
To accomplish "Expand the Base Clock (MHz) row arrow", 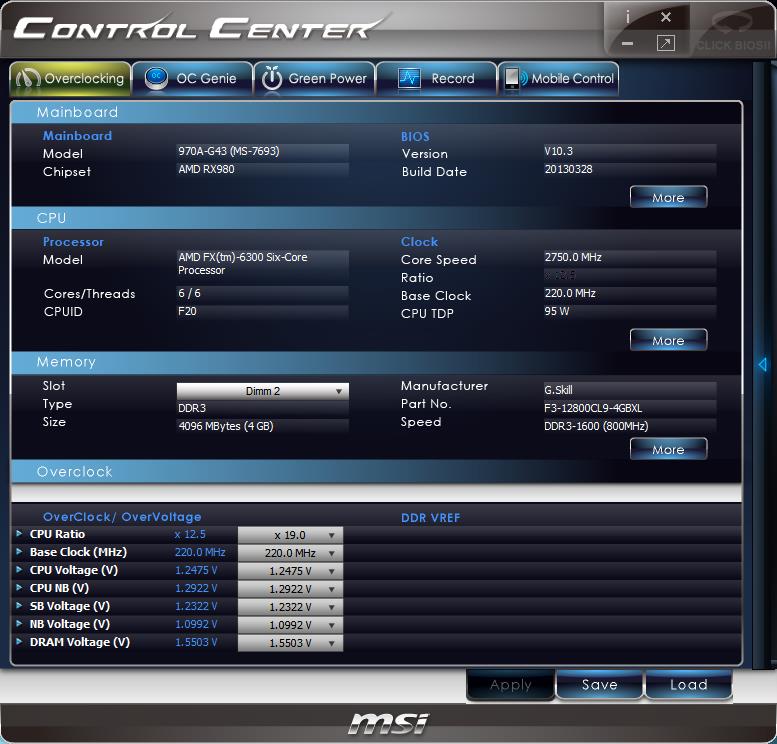I will click(x=19, y=552).
